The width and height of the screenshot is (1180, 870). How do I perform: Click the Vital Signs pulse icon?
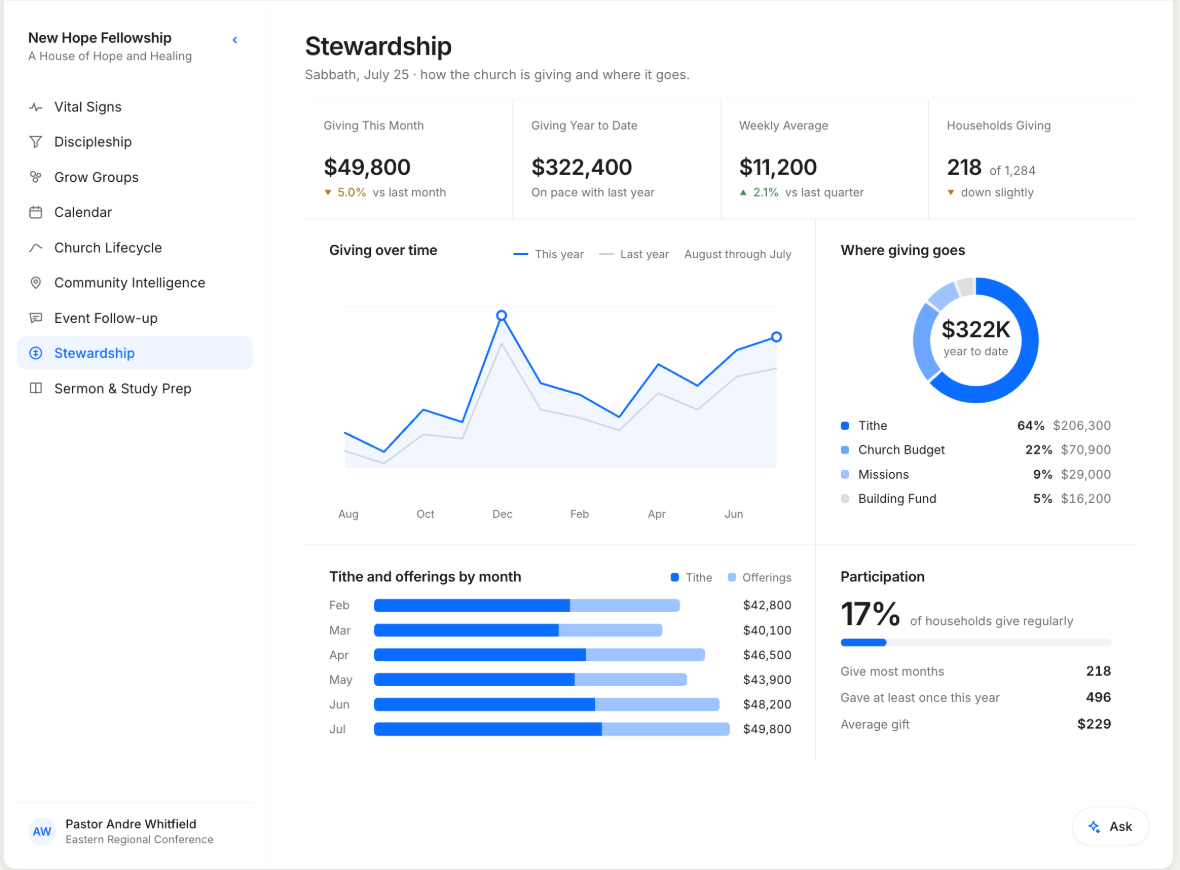click(x=35, y=107)
